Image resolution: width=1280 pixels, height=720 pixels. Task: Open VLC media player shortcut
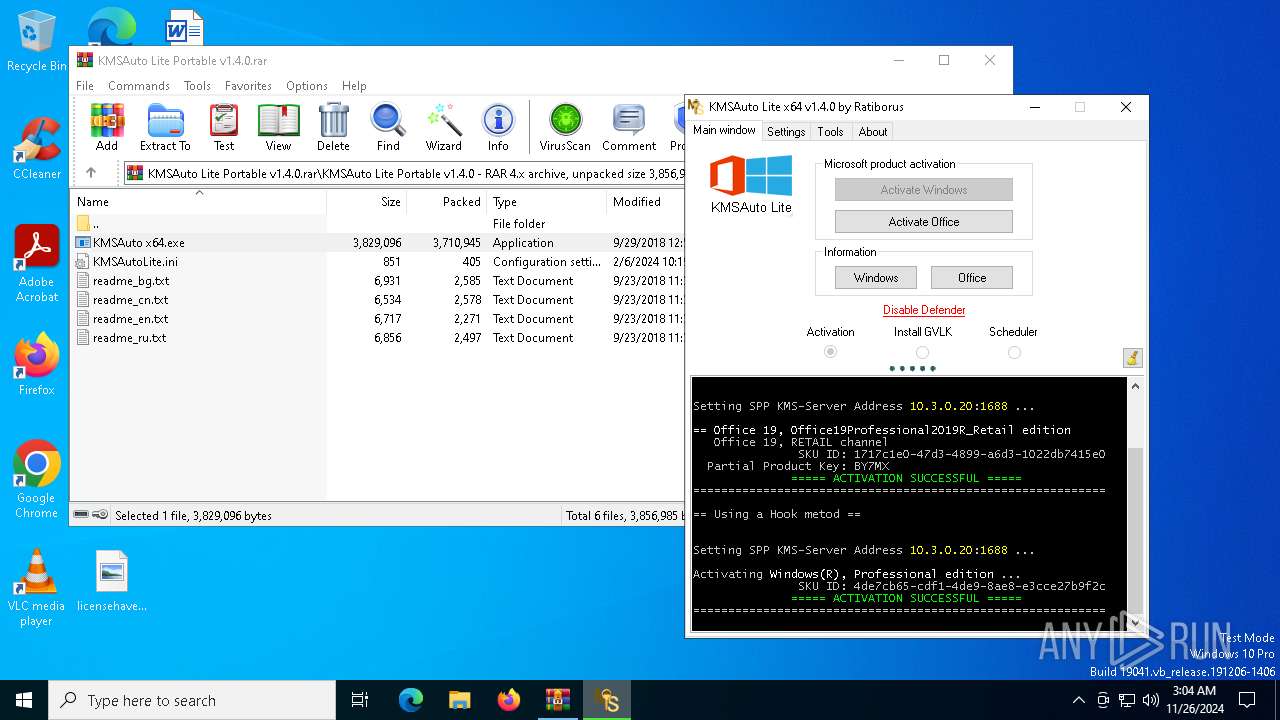pos(36,587)
